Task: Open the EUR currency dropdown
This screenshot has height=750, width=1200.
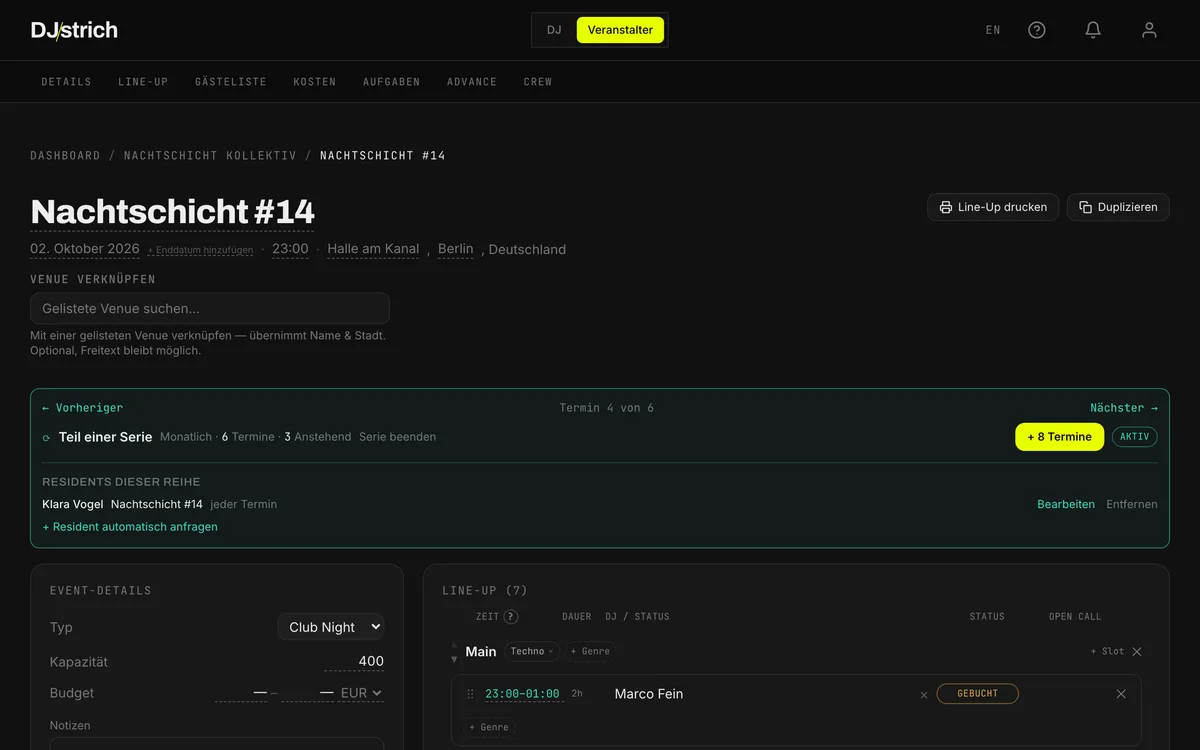Action: 361,693
